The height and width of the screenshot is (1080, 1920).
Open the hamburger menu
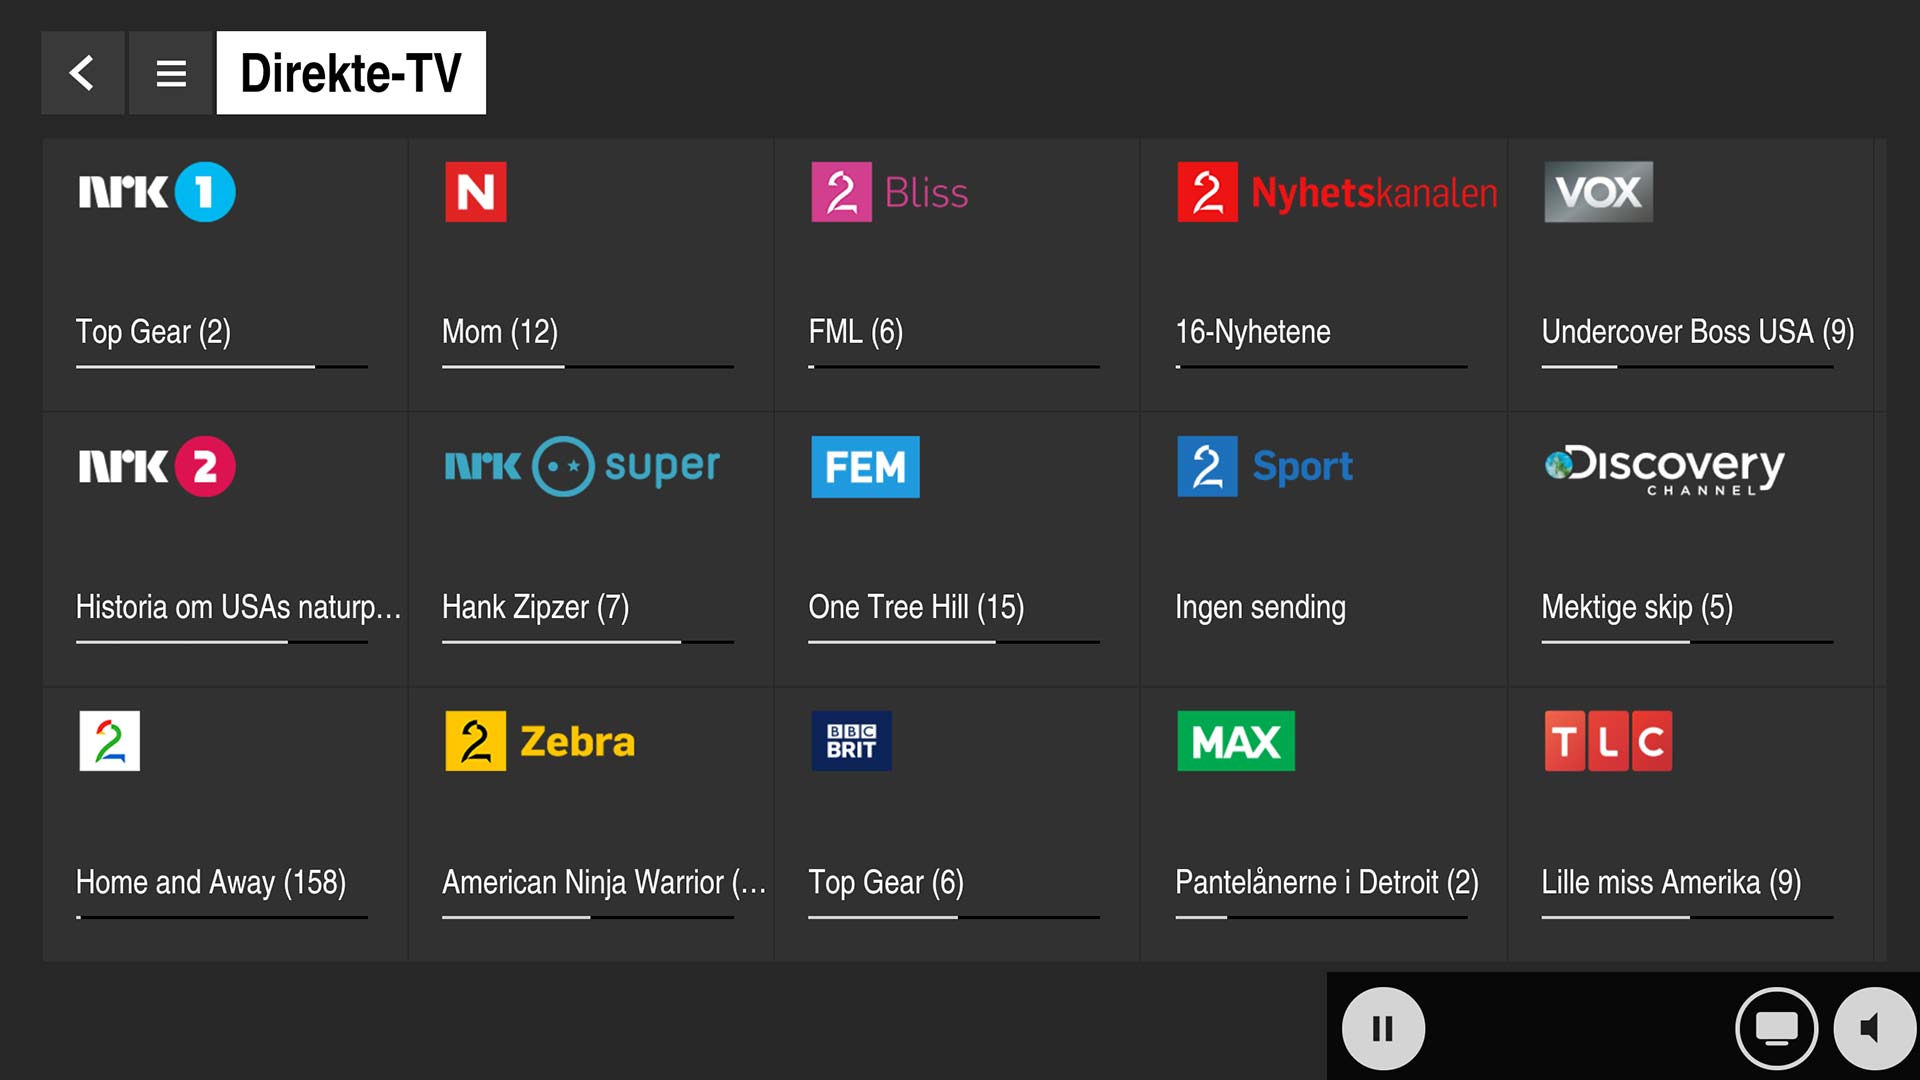(171, 73)
